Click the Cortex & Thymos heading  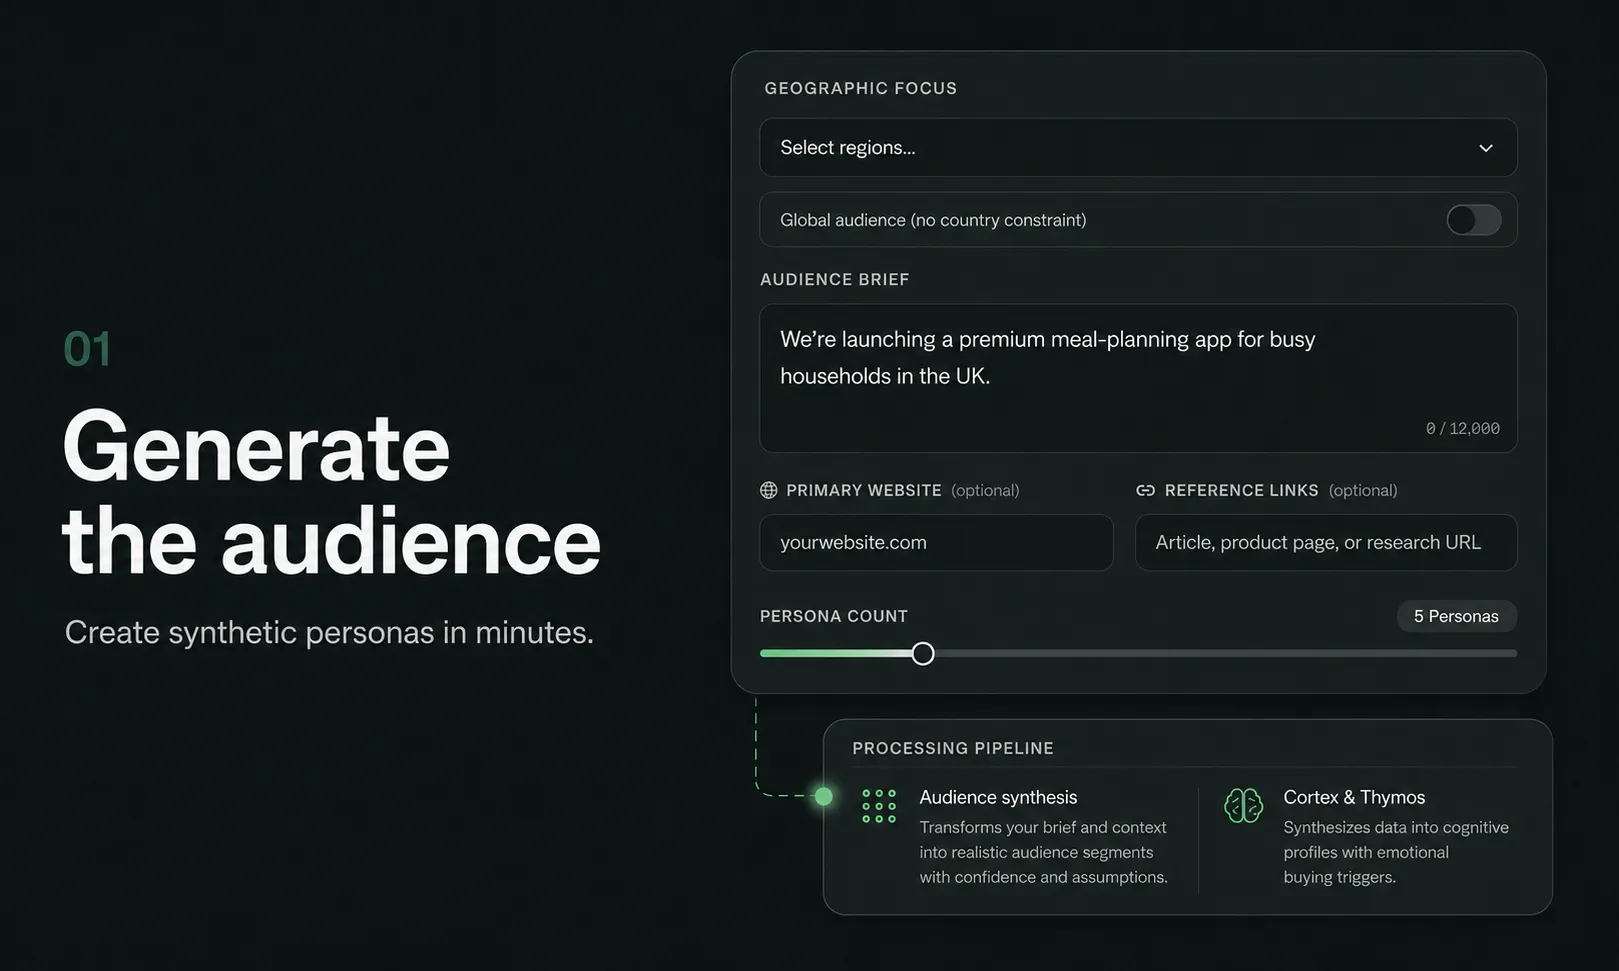point(1354,797)
